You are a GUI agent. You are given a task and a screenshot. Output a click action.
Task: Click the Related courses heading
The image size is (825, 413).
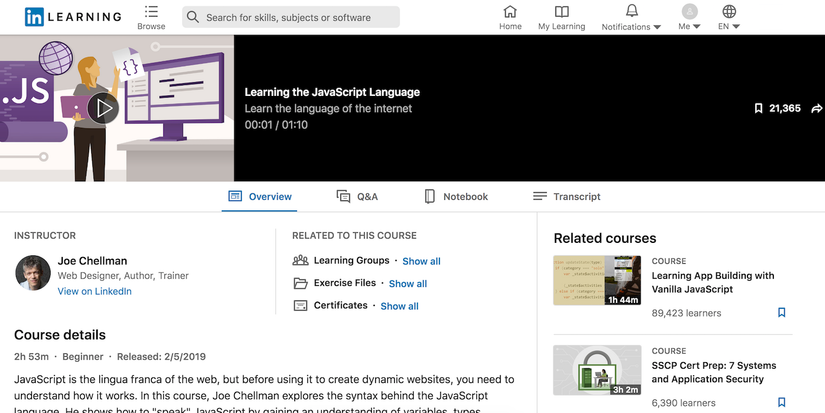click(x=605, y=238)
